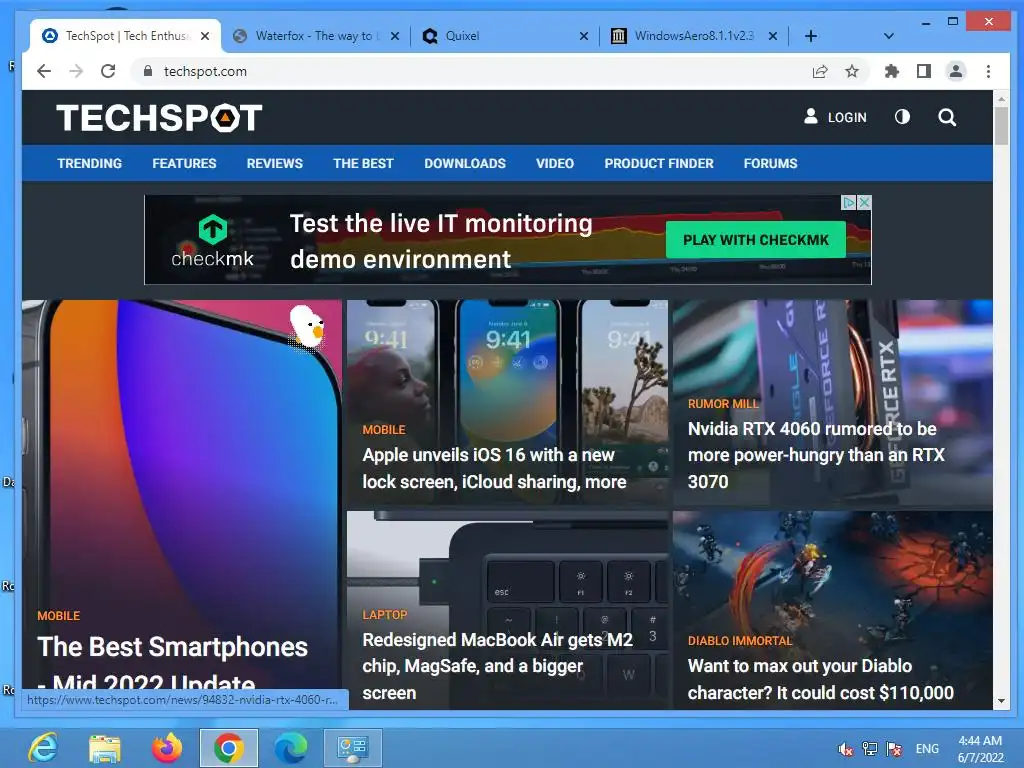Share this page icon in address bar

pyautogui.click(x=820, y=71)
